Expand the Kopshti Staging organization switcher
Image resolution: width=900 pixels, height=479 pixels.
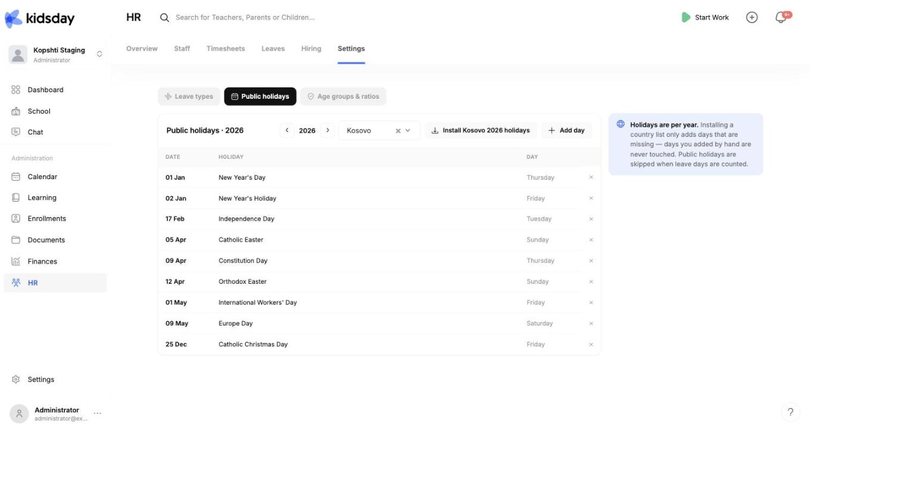99,54
